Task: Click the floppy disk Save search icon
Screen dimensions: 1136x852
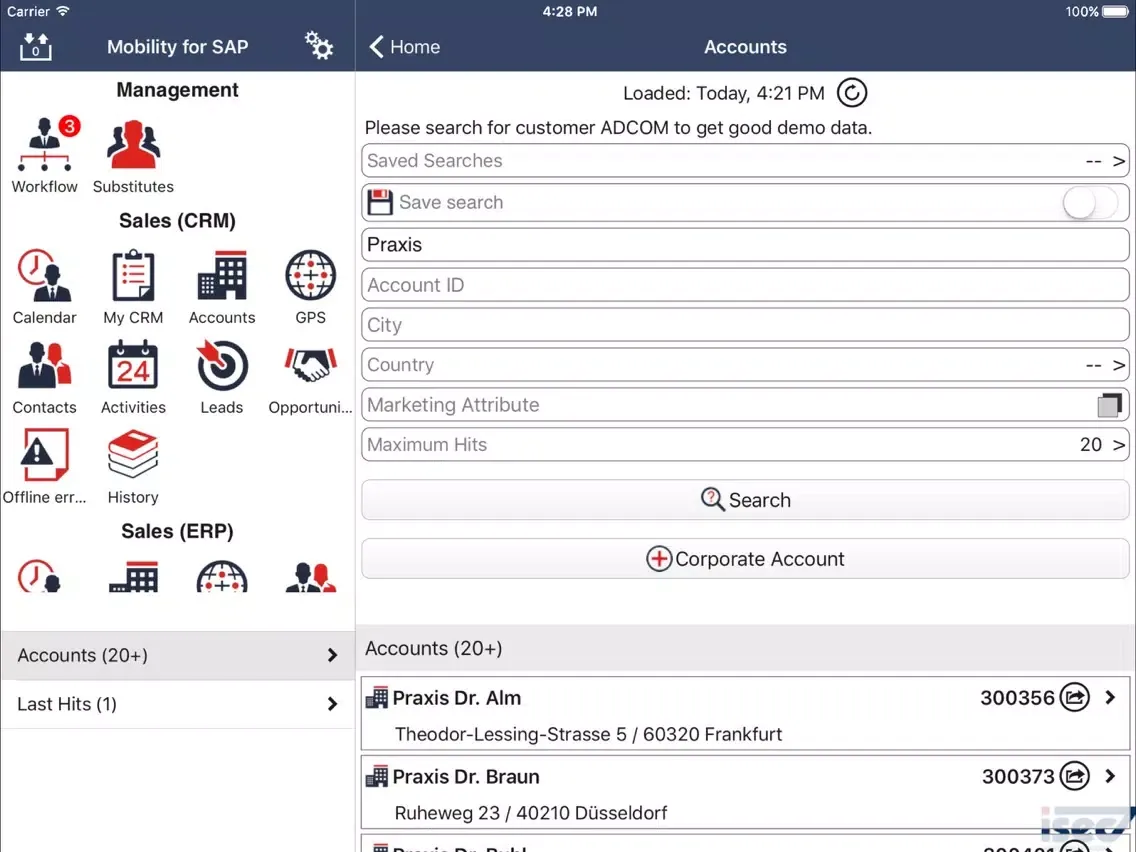Action: (380, 202)
